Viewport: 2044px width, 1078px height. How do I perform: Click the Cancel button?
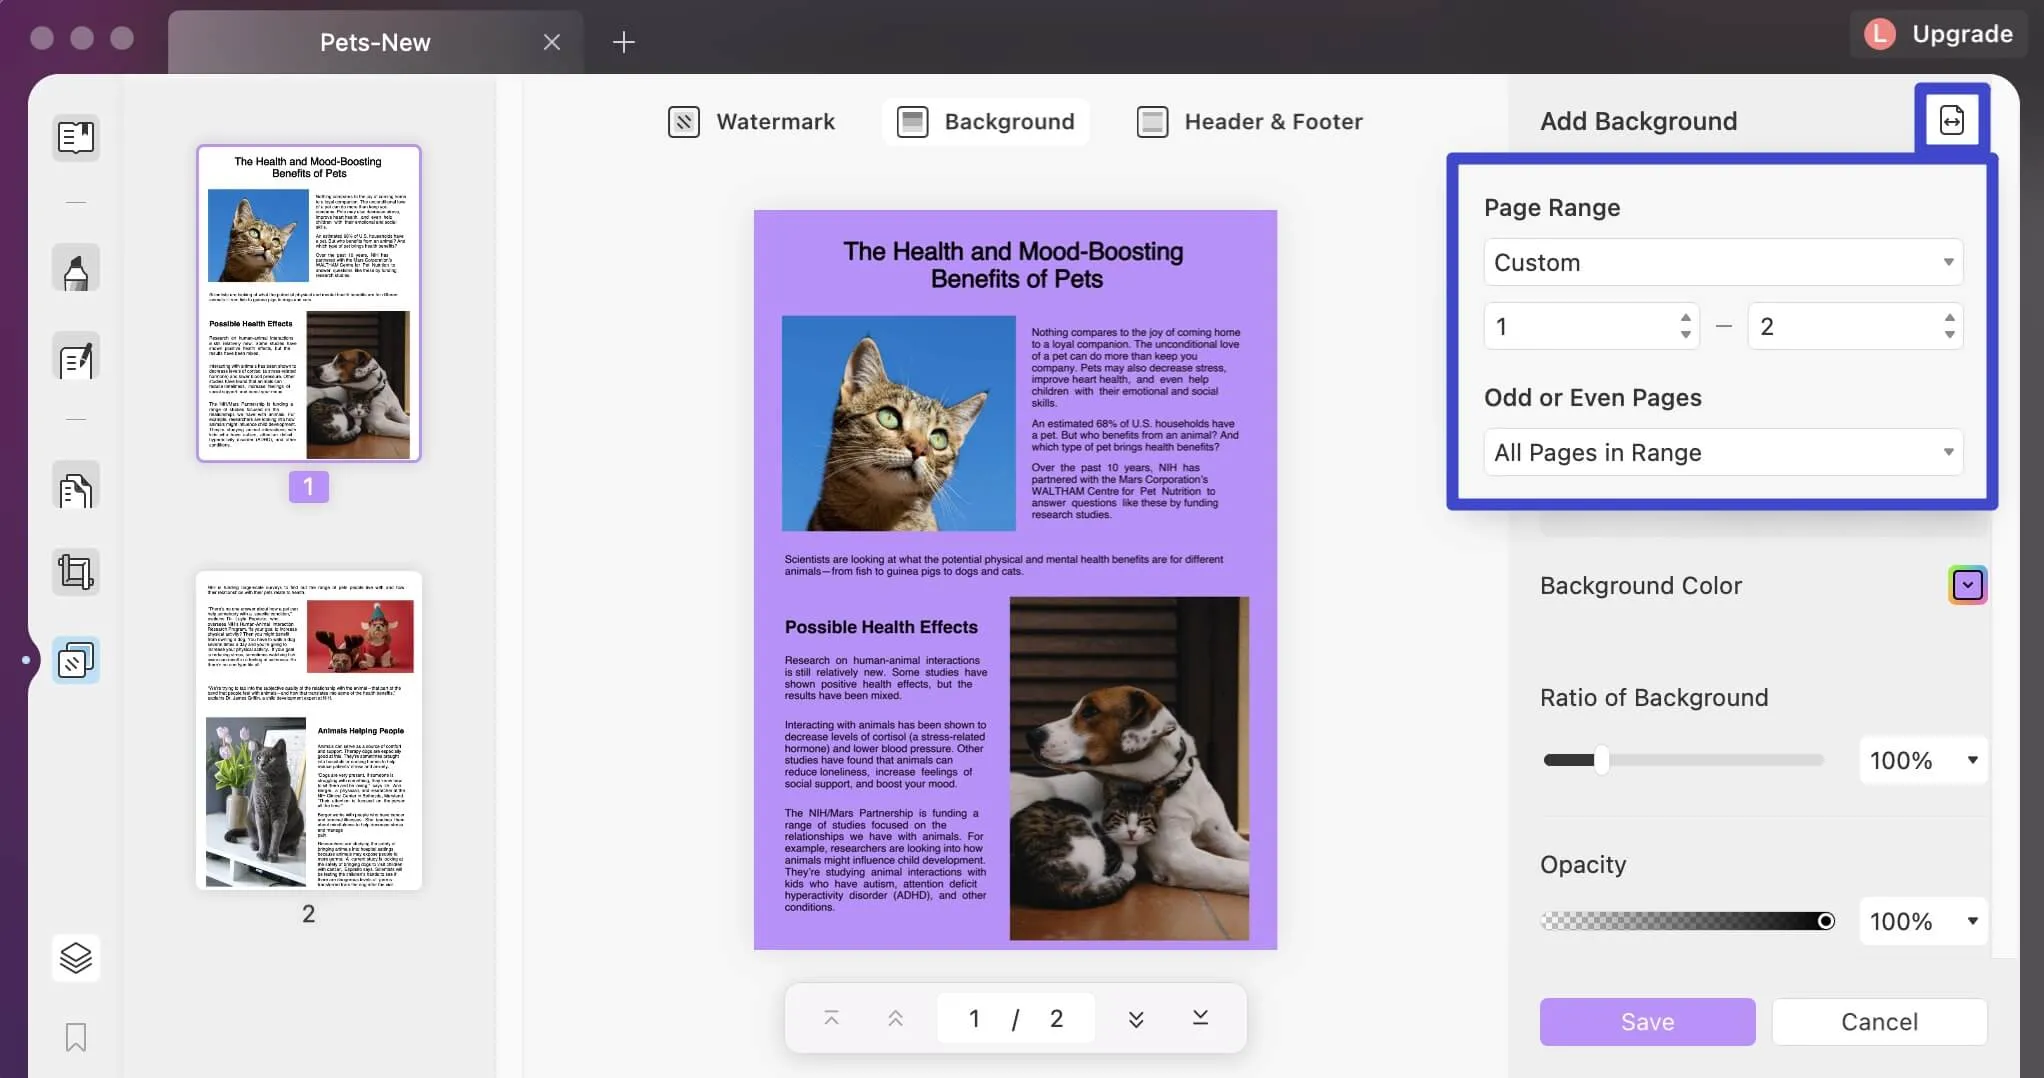(x=1878, y=1022)
